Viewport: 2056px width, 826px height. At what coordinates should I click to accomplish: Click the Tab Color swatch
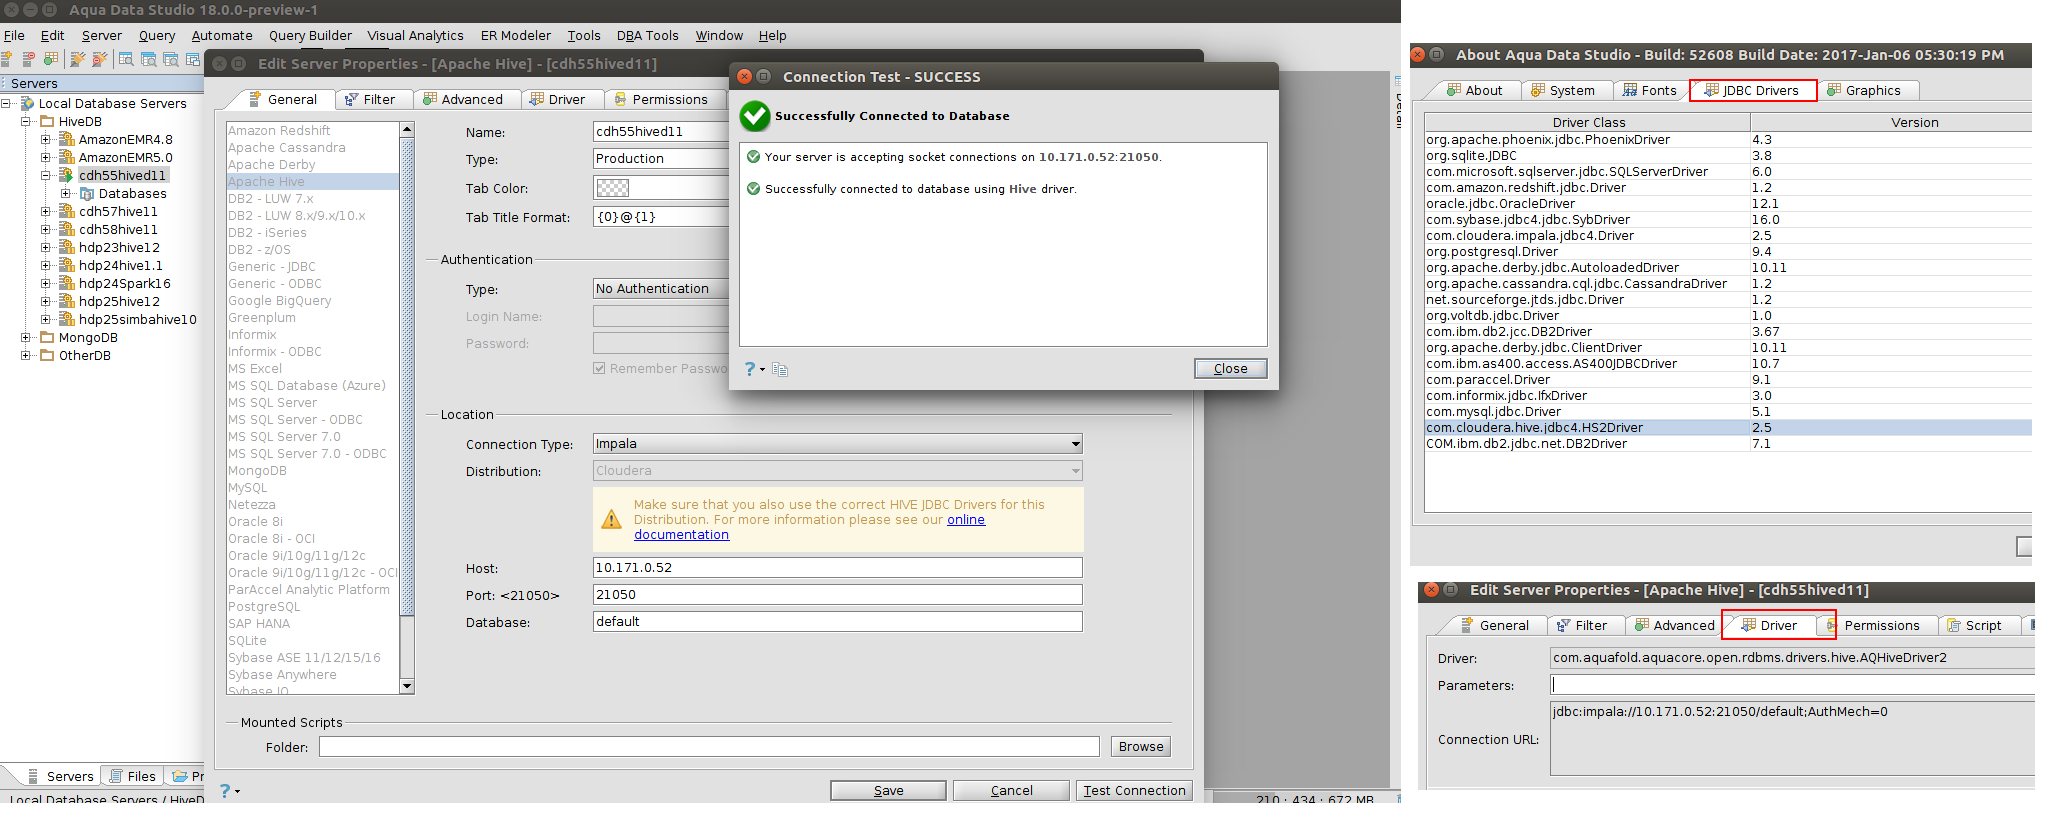(x=612, y=188)
